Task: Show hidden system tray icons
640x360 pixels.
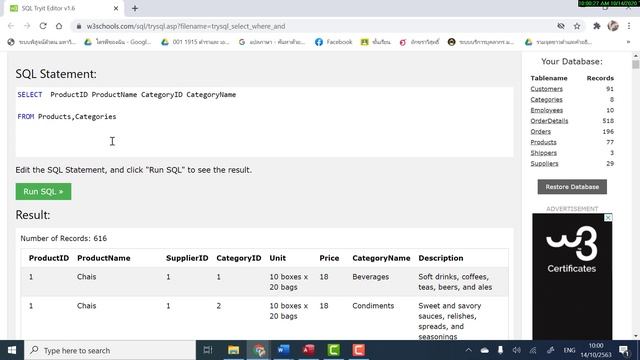Action: (x=469, y=350)
